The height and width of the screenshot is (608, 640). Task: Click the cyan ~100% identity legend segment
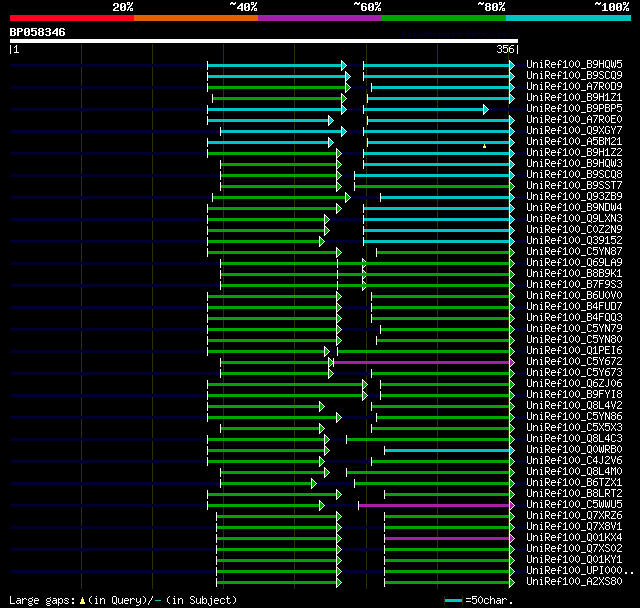[569, 18]
